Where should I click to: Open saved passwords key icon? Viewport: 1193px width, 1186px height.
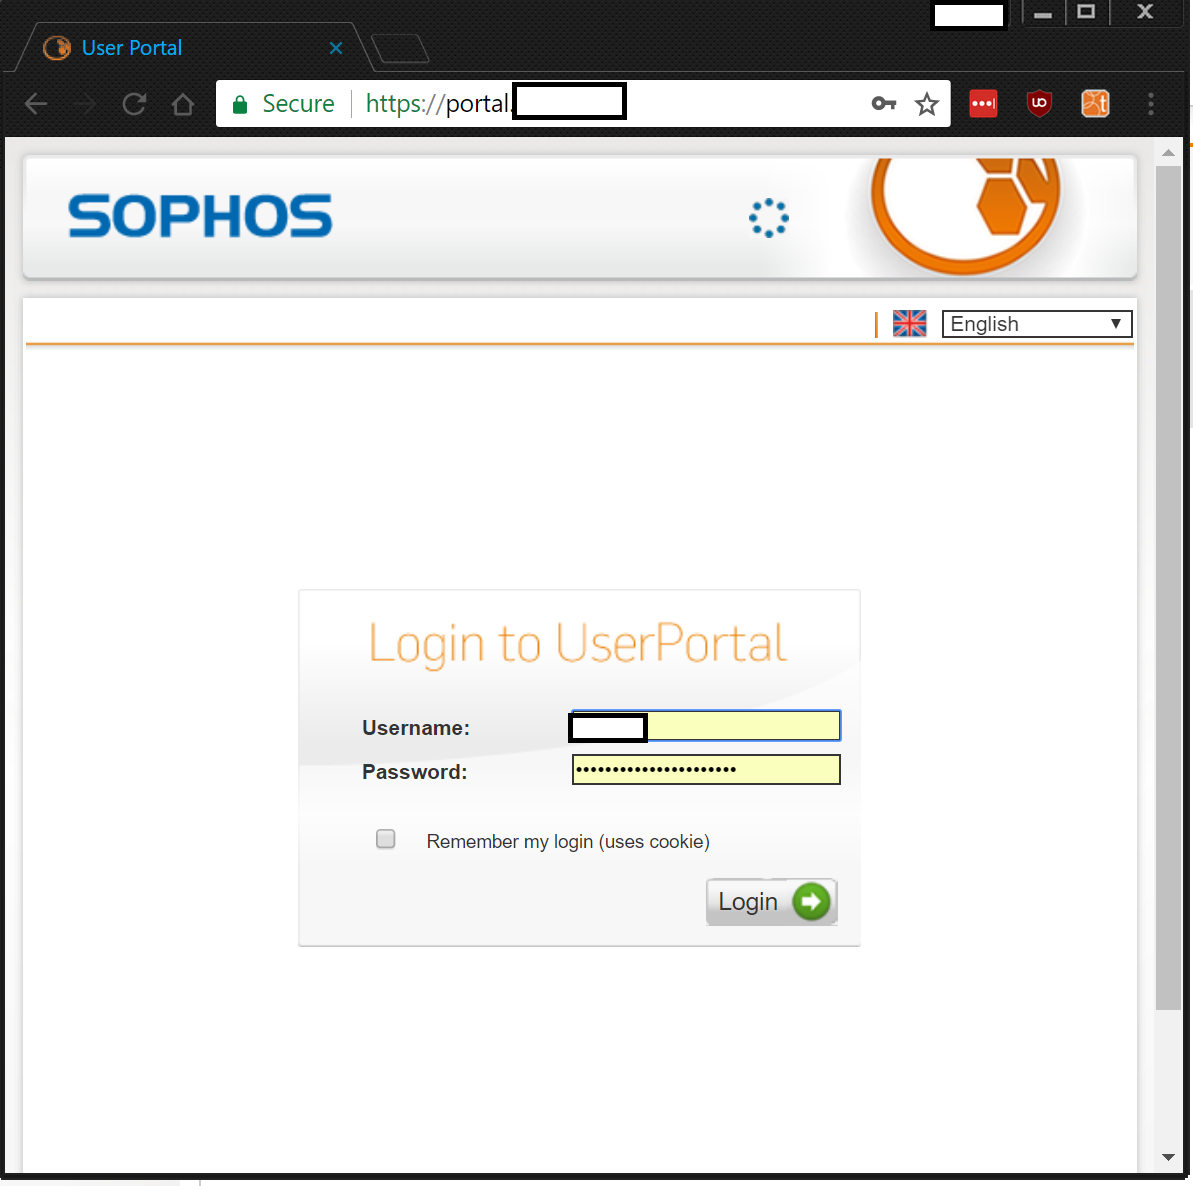click(x=883, y=103)
